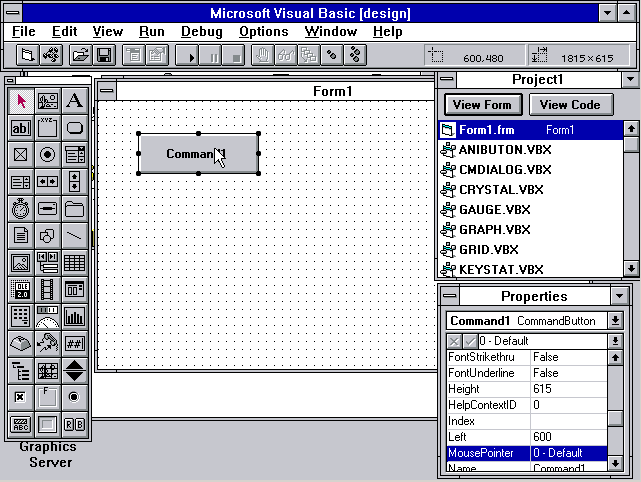Choose the Label tool (letter A)
This screenshot has width=641, height=482.
click(x=74, y=101)
